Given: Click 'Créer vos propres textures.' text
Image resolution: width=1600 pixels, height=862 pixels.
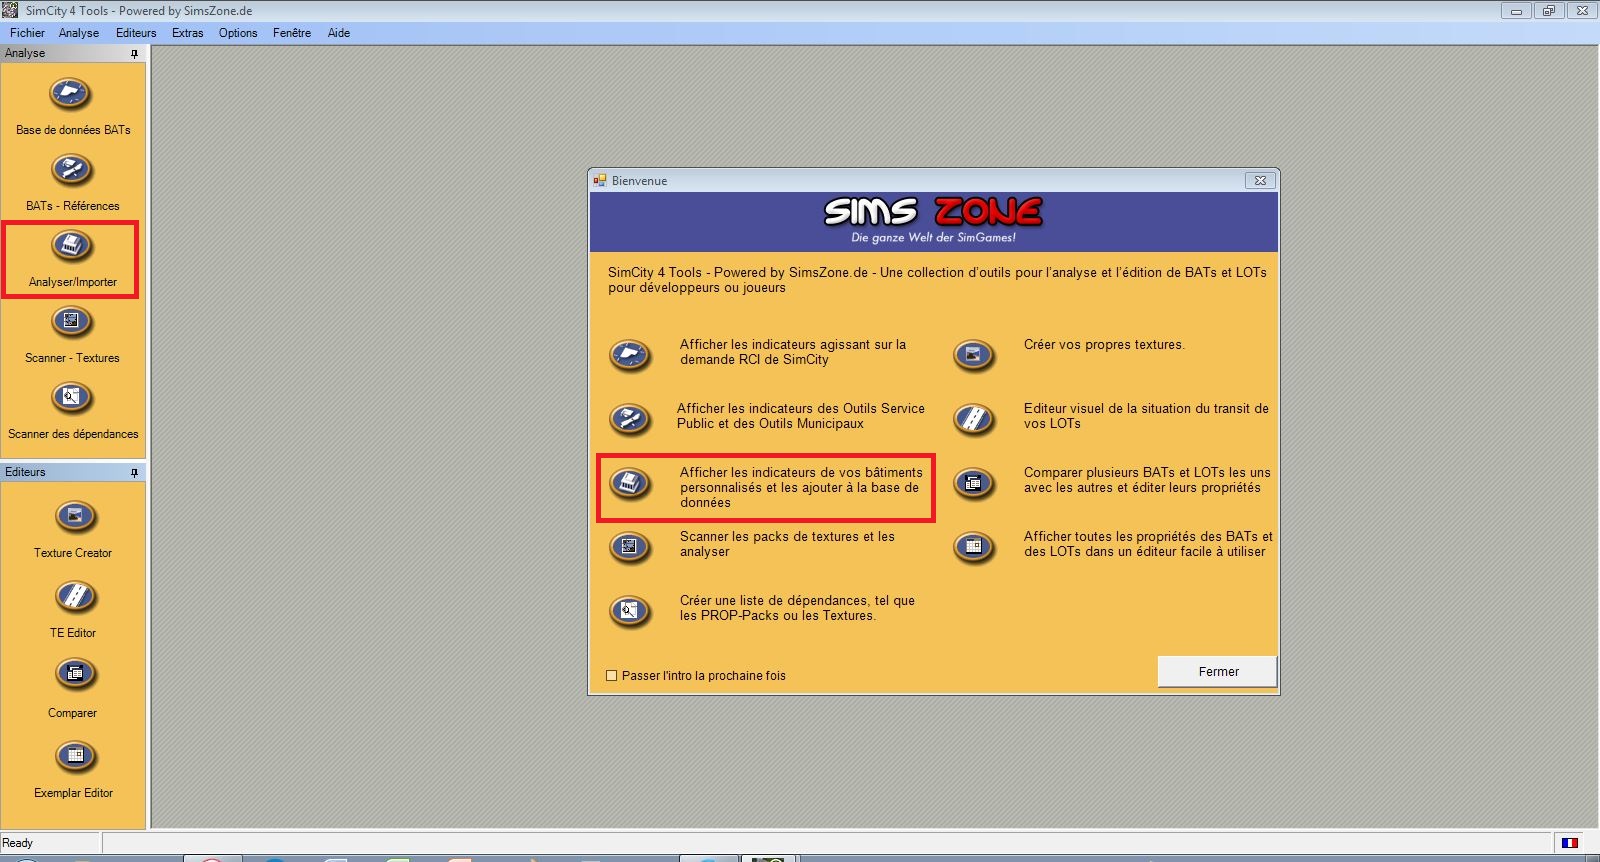Looking at the screenshot, I should [1104, 345].
